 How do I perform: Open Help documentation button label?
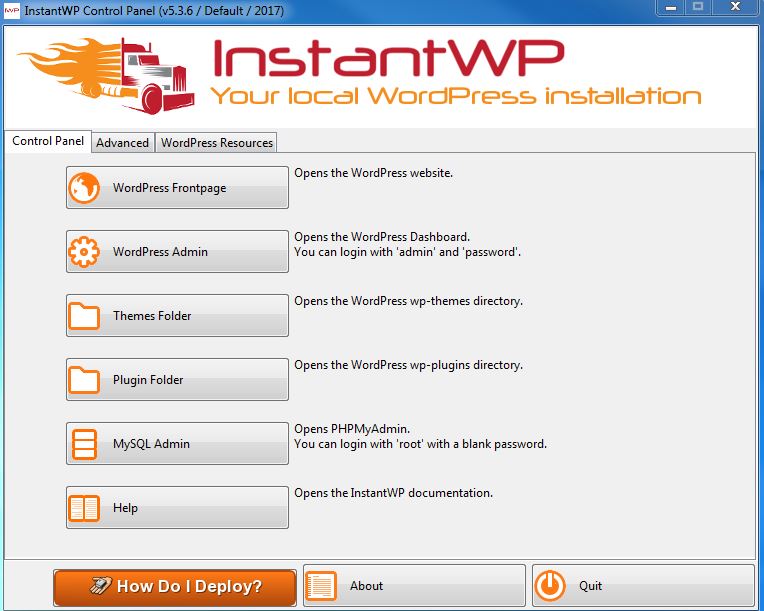[x=125, y=508]
